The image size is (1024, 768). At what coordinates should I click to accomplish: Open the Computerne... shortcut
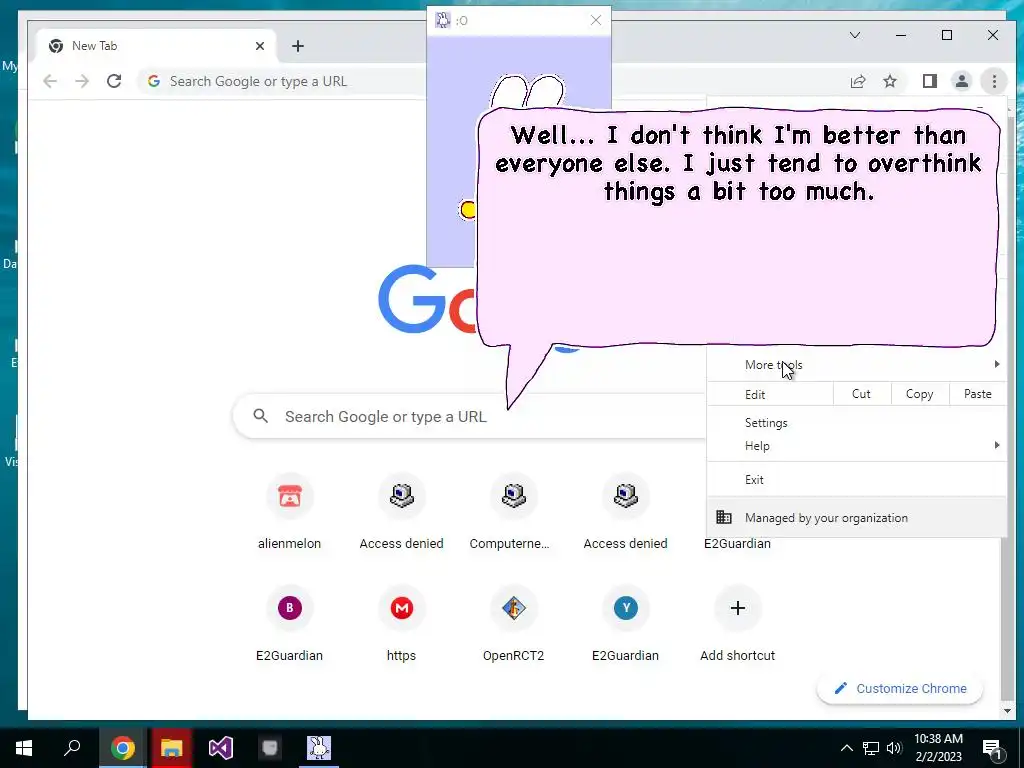click(x=513, y=513)
